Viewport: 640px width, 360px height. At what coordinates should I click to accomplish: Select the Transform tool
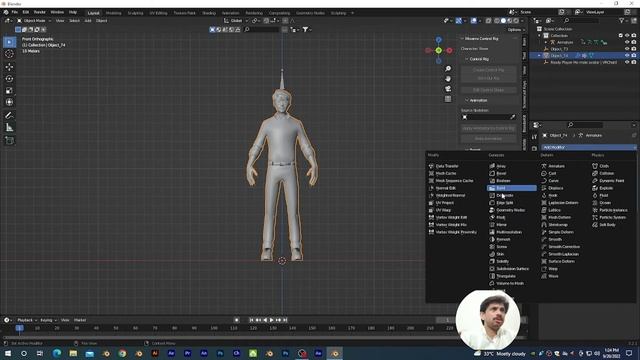9,102
